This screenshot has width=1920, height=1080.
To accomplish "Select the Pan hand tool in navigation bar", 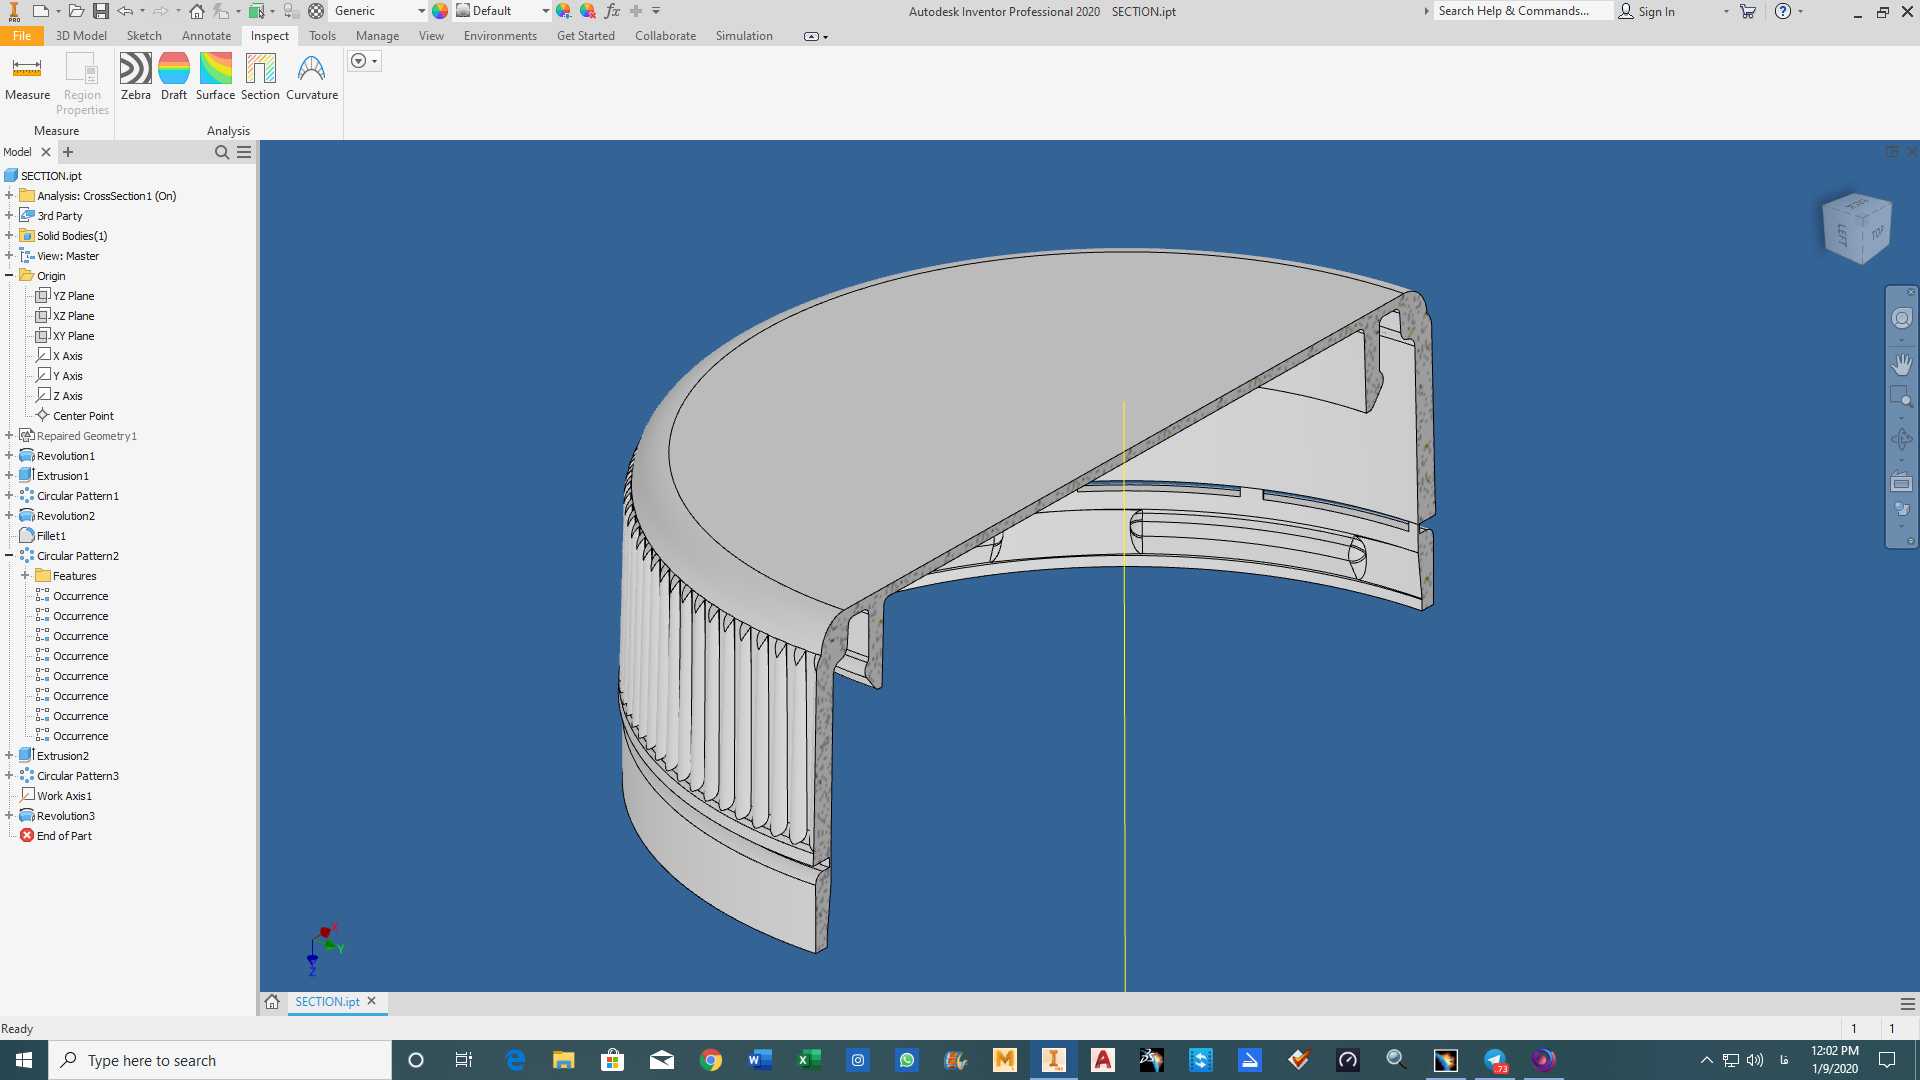I will pyautogui.click(x=1902, y=364).
